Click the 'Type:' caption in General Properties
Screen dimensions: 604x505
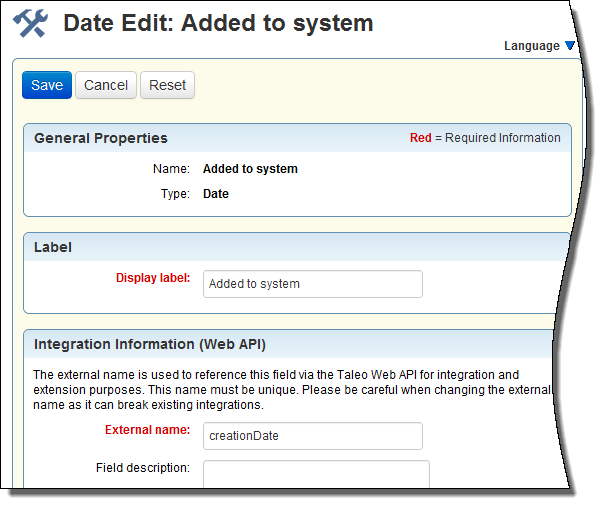point(175,194)
